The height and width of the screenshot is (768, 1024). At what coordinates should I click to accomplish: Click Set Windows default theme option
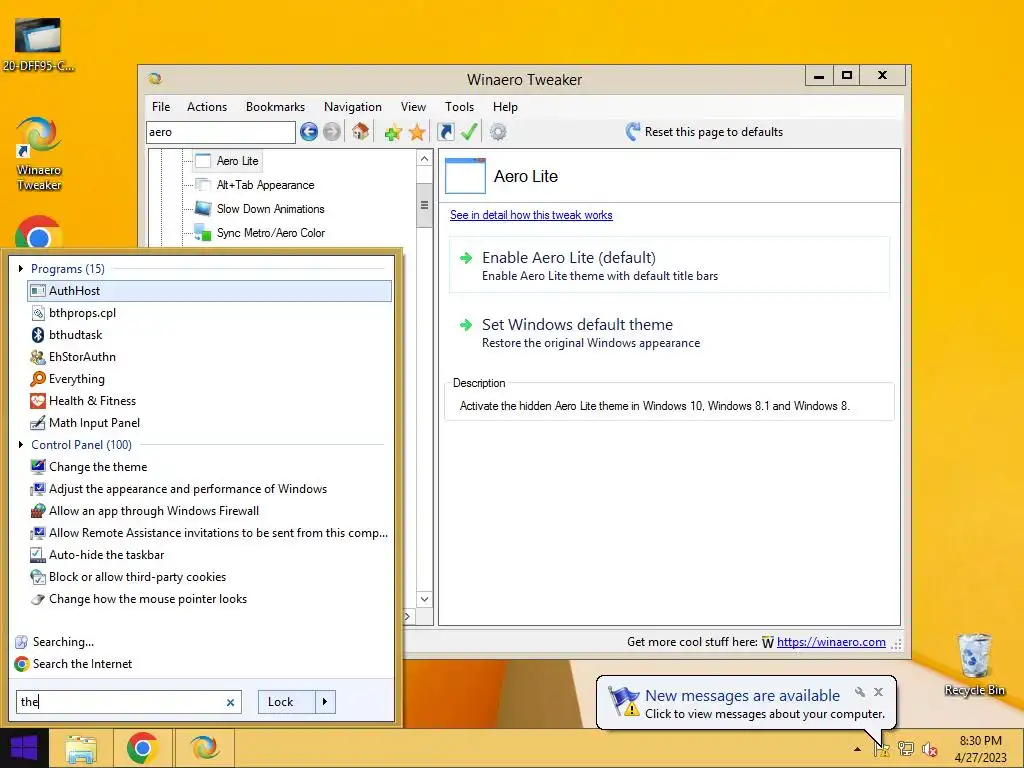669,332
